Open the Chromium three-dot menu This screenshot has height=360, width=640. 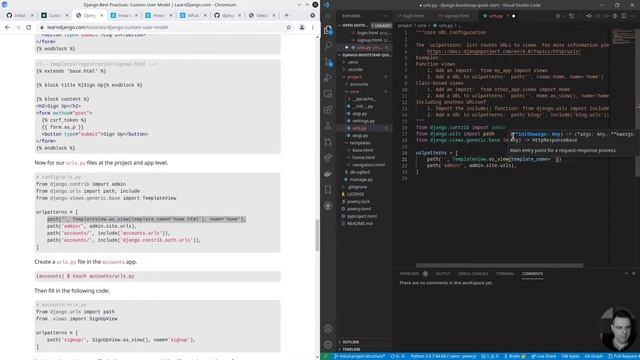(313, 27)
